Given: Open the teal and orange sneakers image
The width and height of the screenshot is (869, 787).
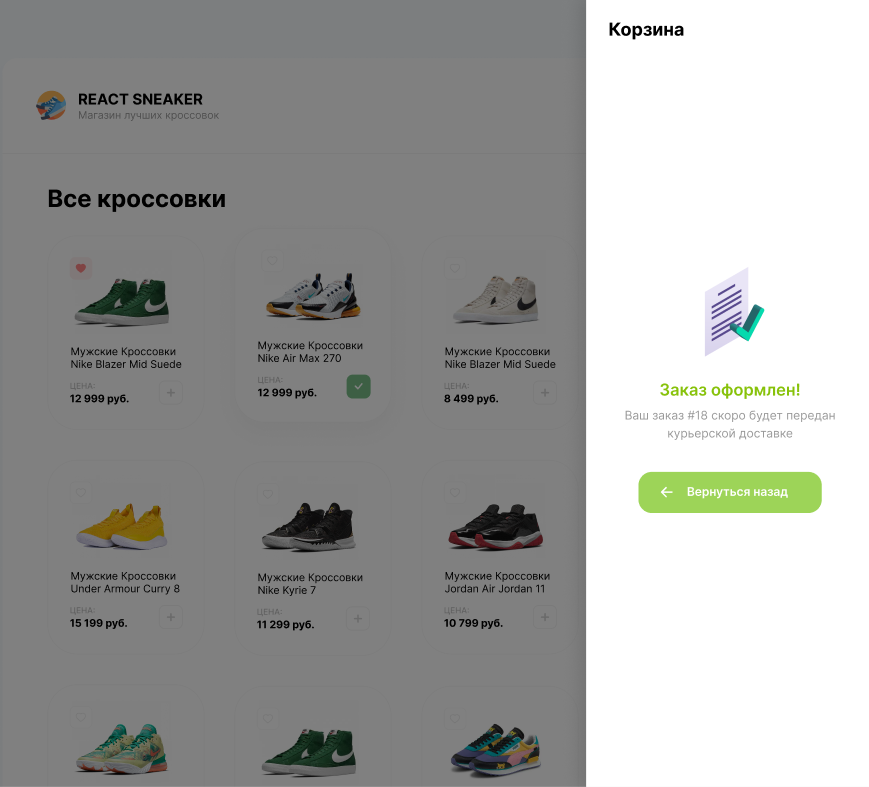Looking at the screenshot, I should (122, 749).
